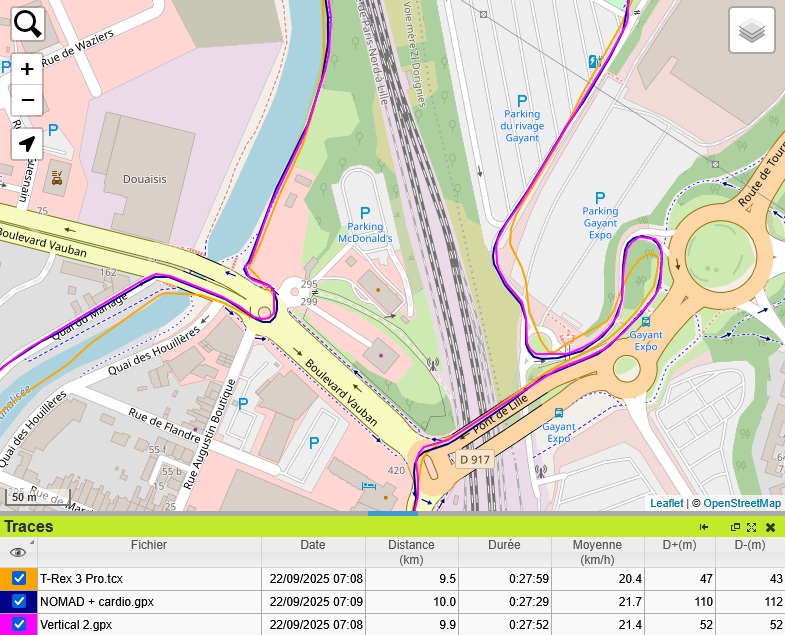Click the Traces panel collapse-left icon

[704, 527]
